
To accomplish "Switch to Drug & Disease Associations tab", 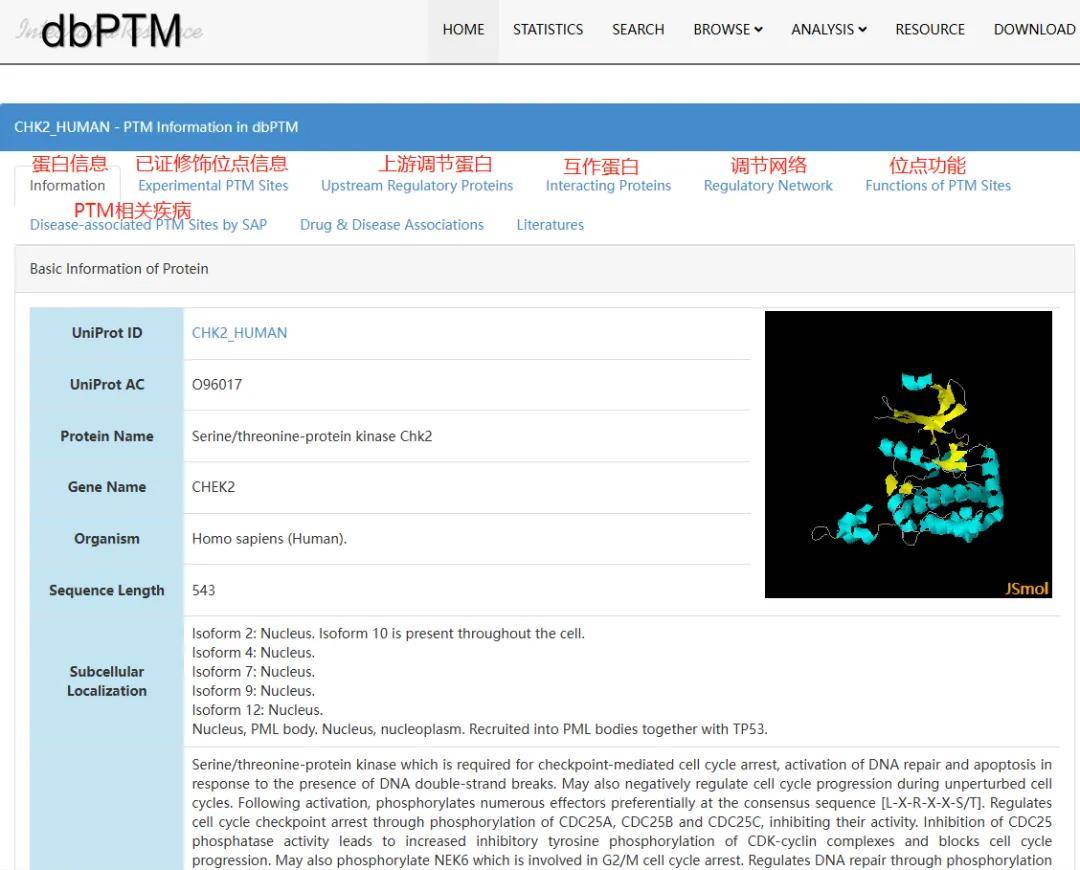I will click(392, 225).
